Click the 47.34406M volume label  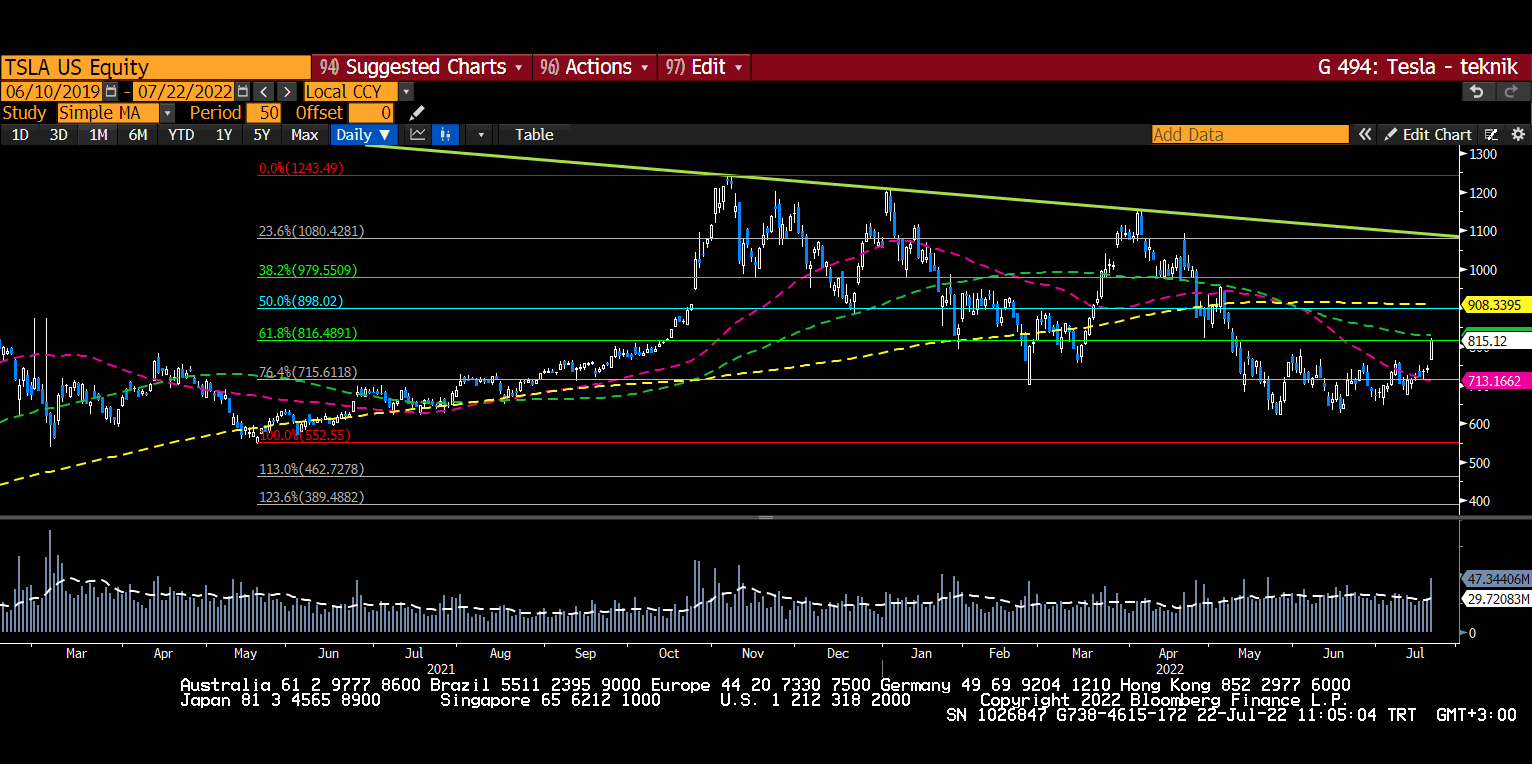click(x=1497, y=579)
